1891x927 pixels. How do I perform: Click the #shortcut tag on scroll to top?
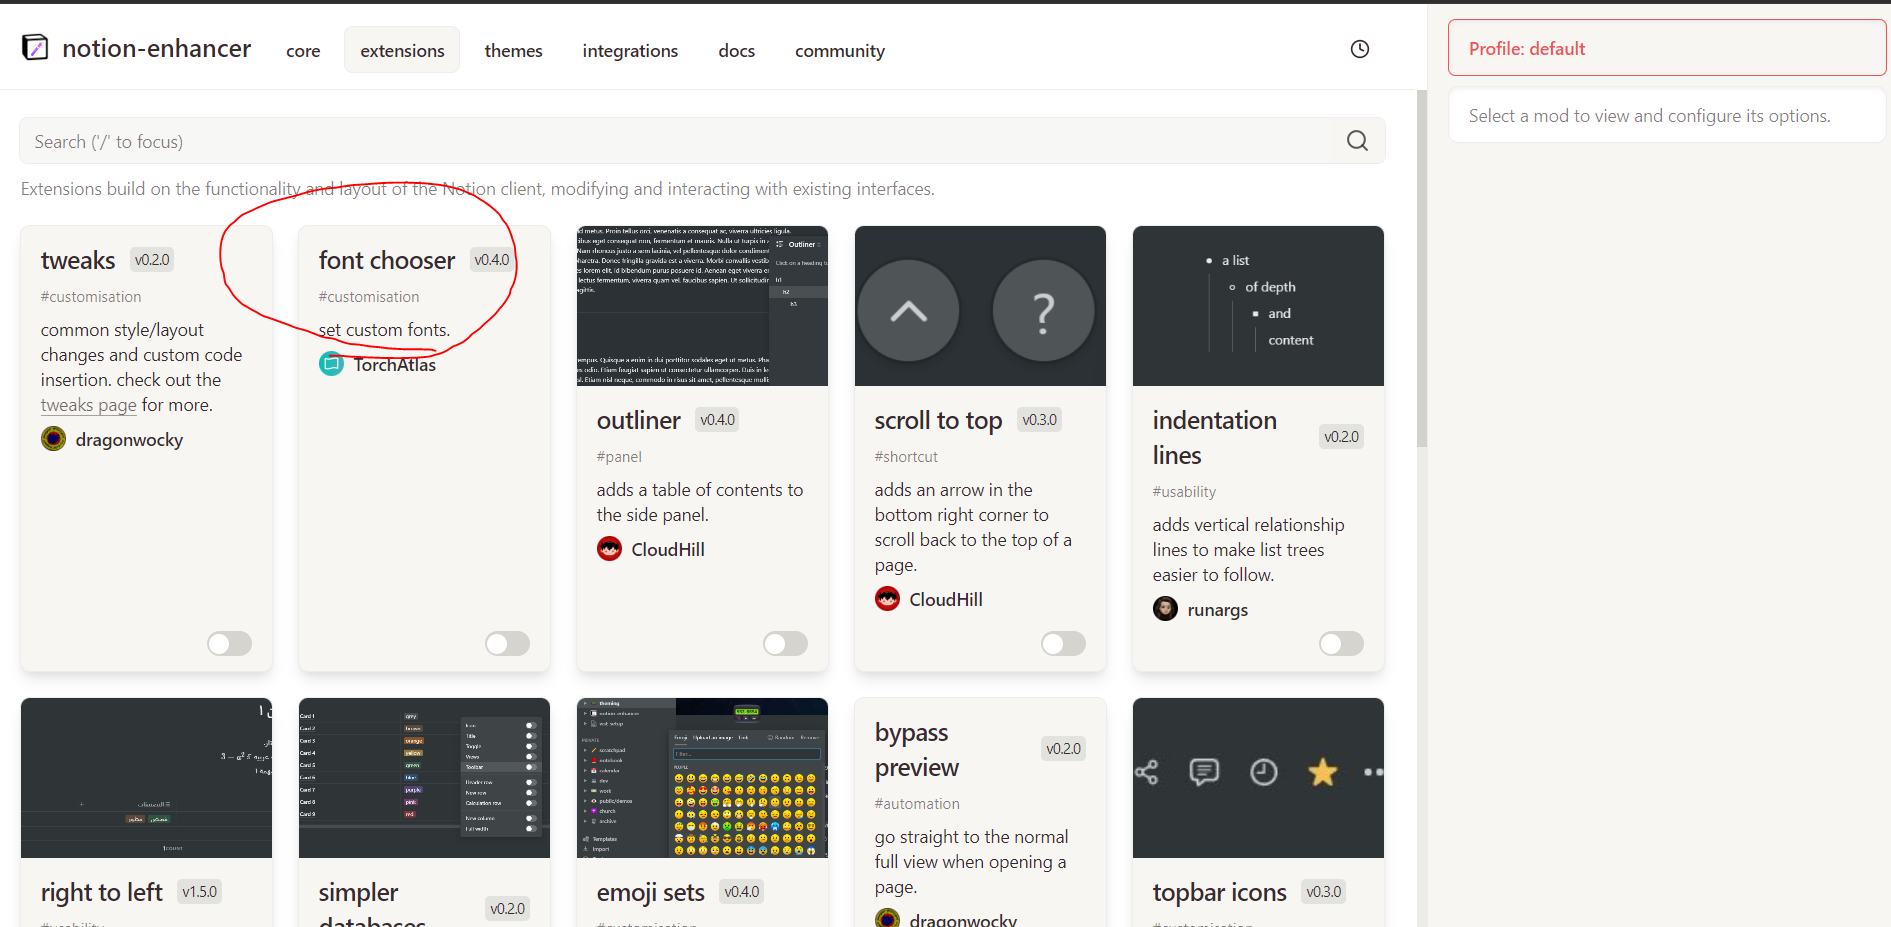point(906,457)
